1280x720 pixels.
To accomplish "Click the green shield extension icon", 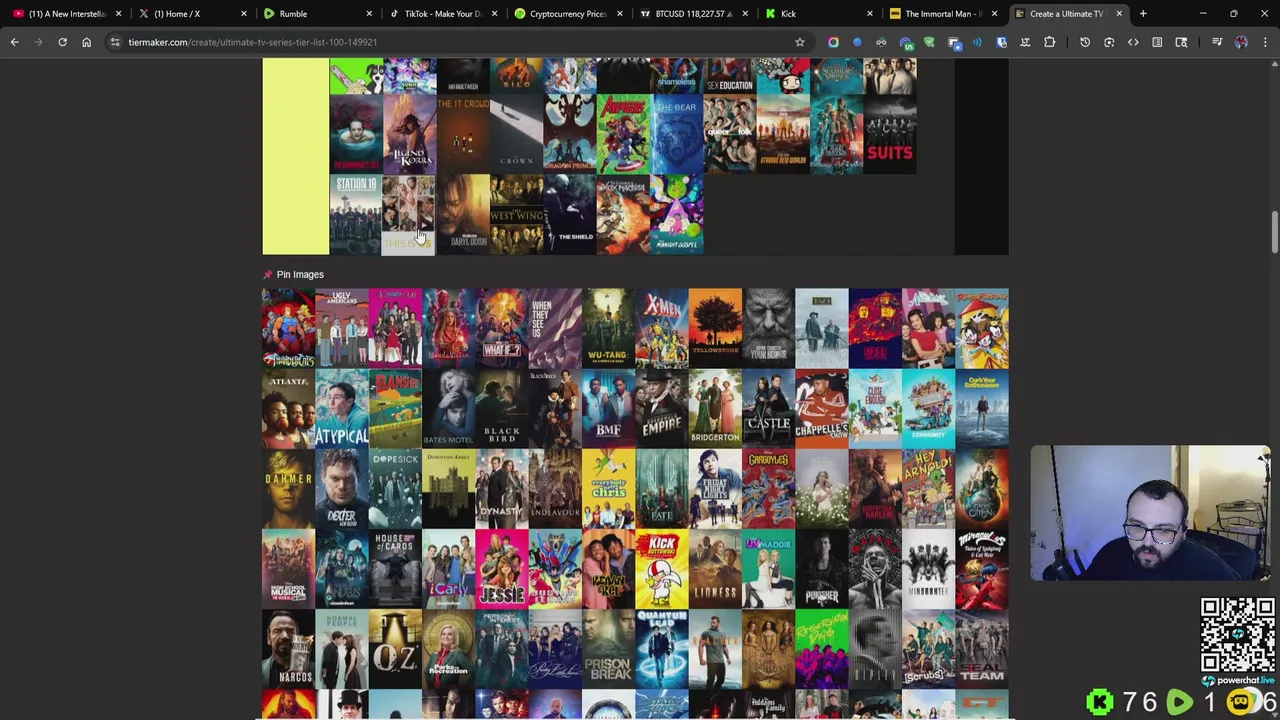I will [x=929, y=42].
